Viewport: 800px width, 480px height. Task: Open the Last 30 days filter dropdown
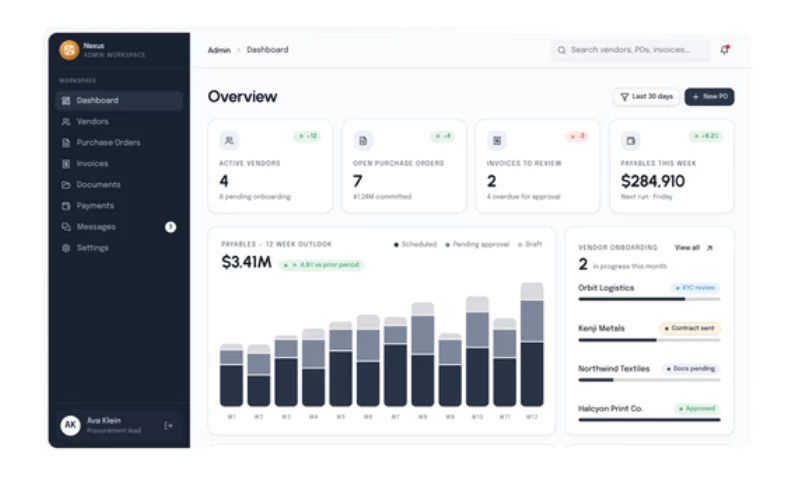(x=646, y=96)
